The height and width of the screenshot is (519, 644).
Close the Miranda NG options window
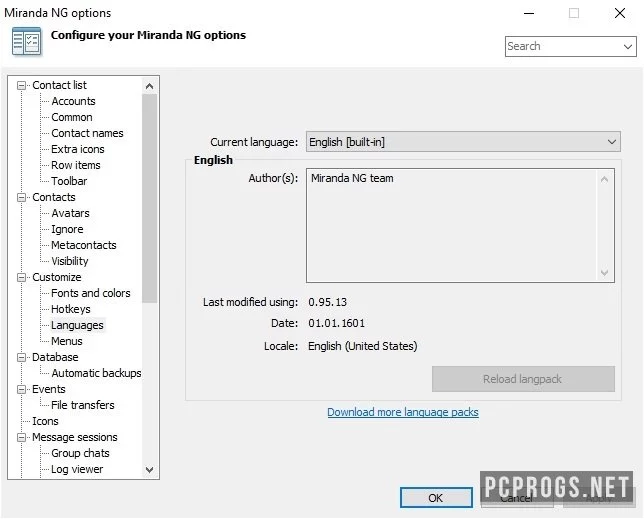pyautogui.click(x=620, y=14)
